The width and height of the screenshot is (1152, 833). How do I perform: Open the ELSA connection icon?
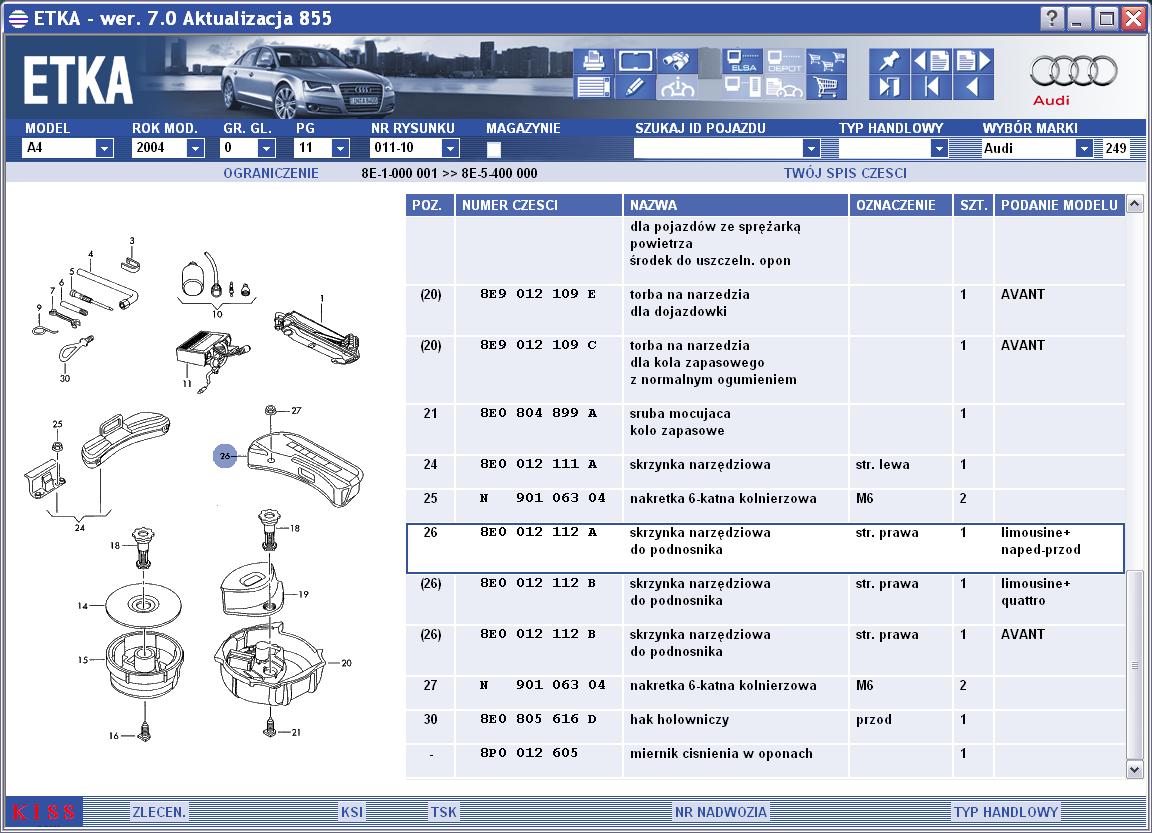(x=742, y=61)
